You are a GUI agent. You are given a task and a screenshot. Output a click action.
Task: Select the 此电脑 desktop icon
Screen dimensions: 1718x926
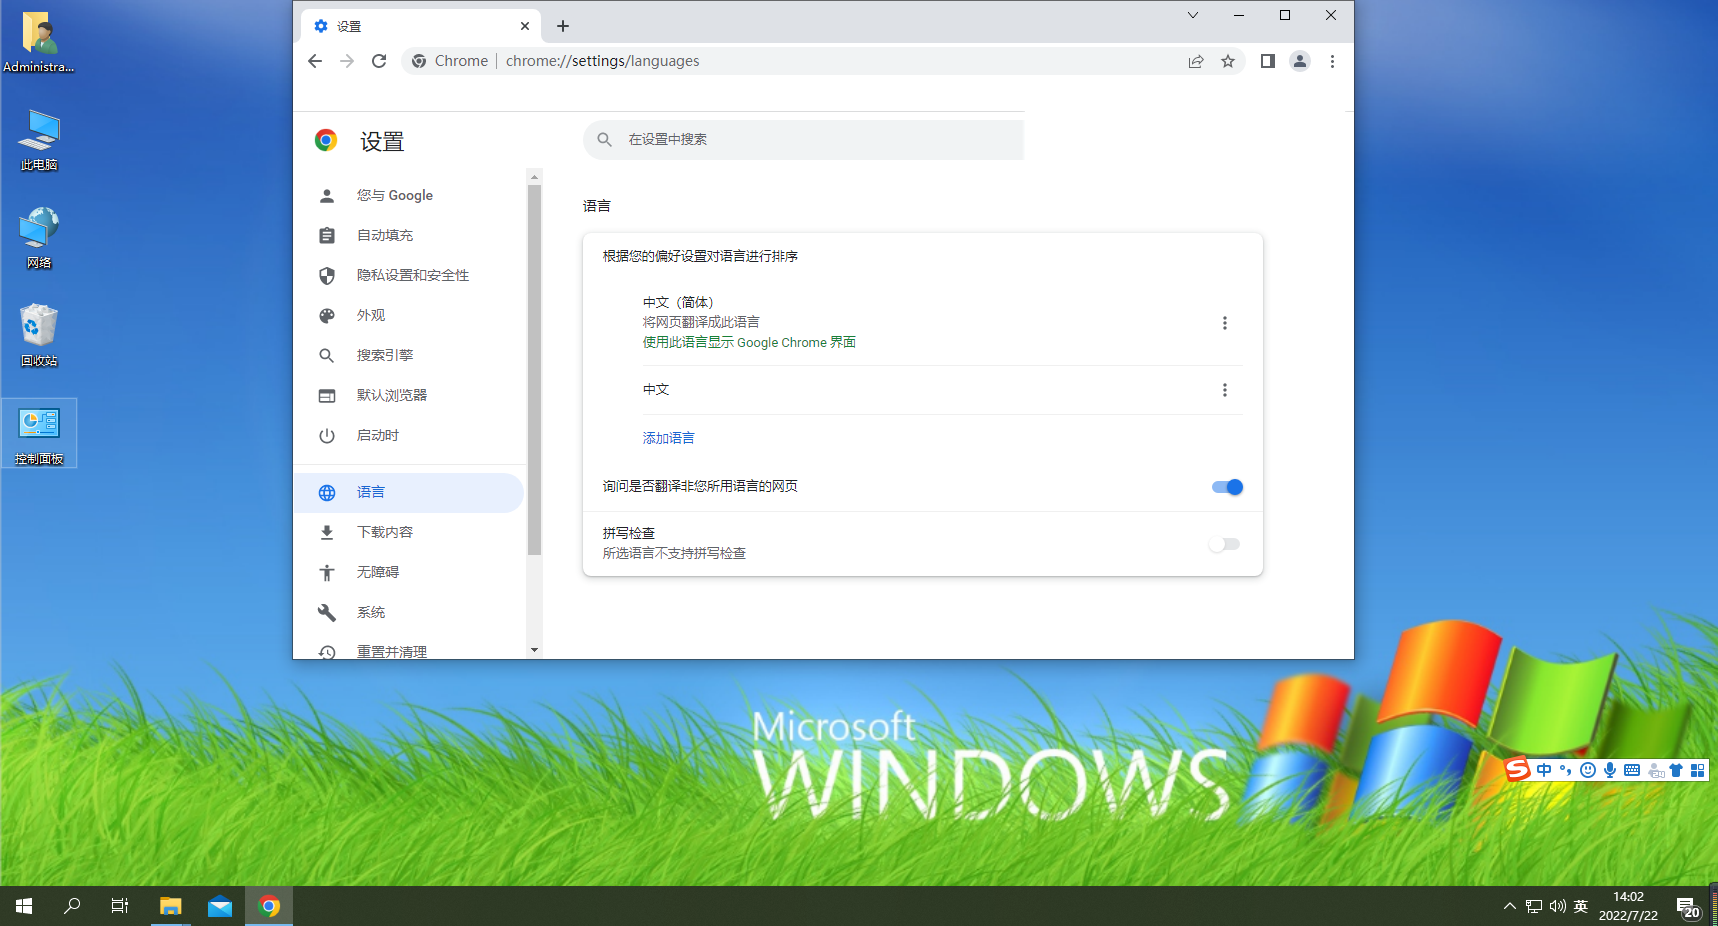point(39,141)
